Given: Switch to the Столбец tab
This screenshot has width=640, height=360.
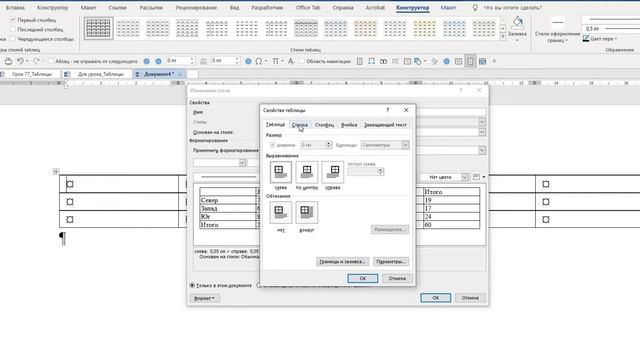Looking at the screenshot, I should click(324, 124).
